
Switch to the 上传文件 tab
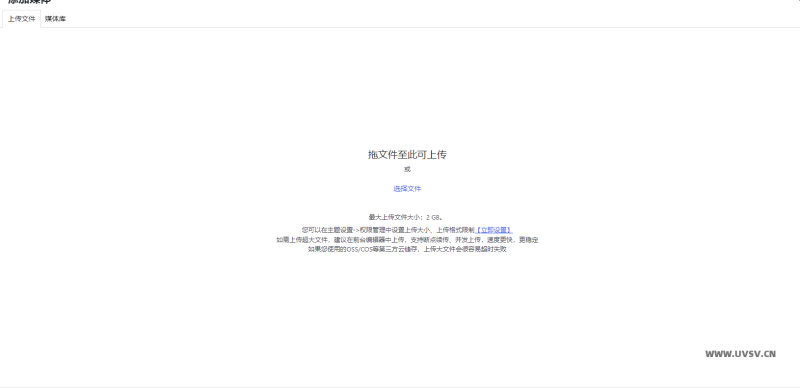[x=21, y=19]
